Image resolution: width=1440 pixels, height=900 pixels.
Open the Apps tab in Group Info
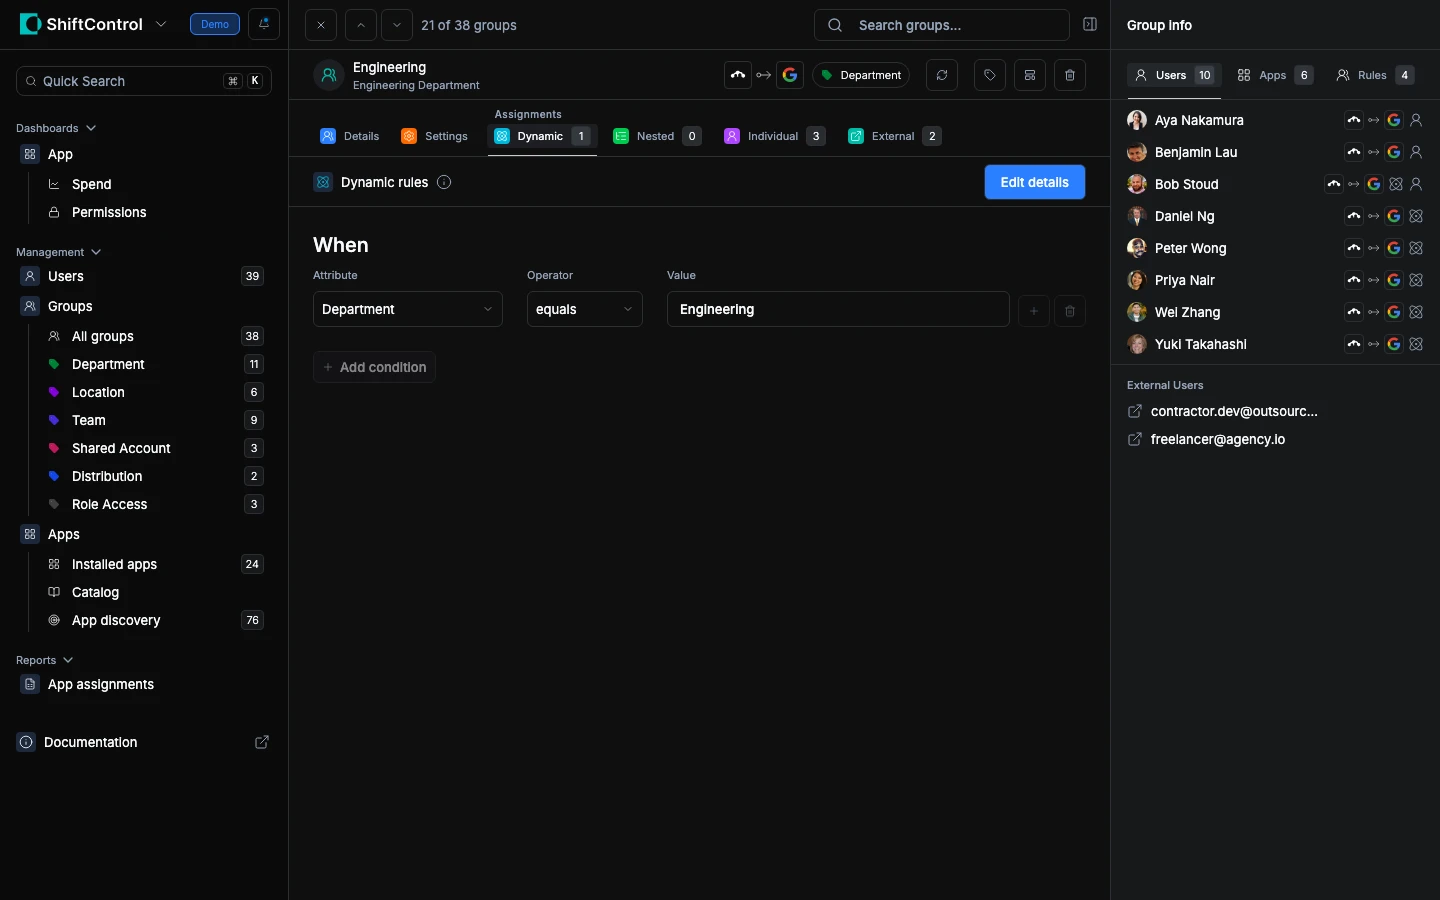1273,75
